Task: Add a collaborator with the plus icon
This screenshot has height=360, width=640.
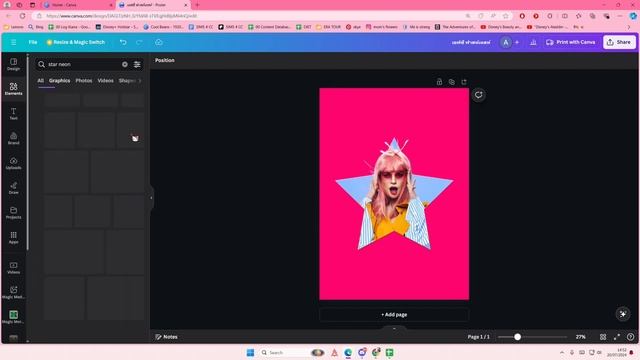Action: coord(517,42)
